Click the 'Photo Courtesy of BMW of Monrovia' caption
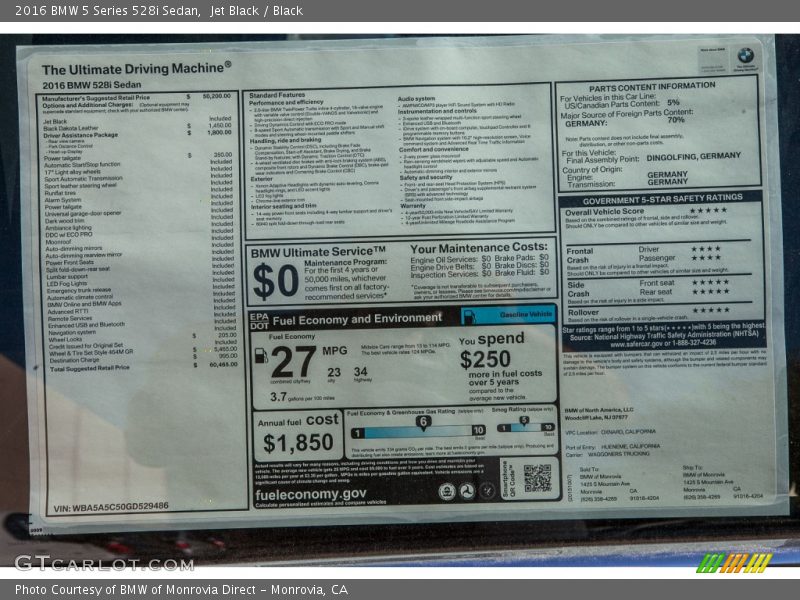The image size is (800, 600). click(x=180, y=589)
